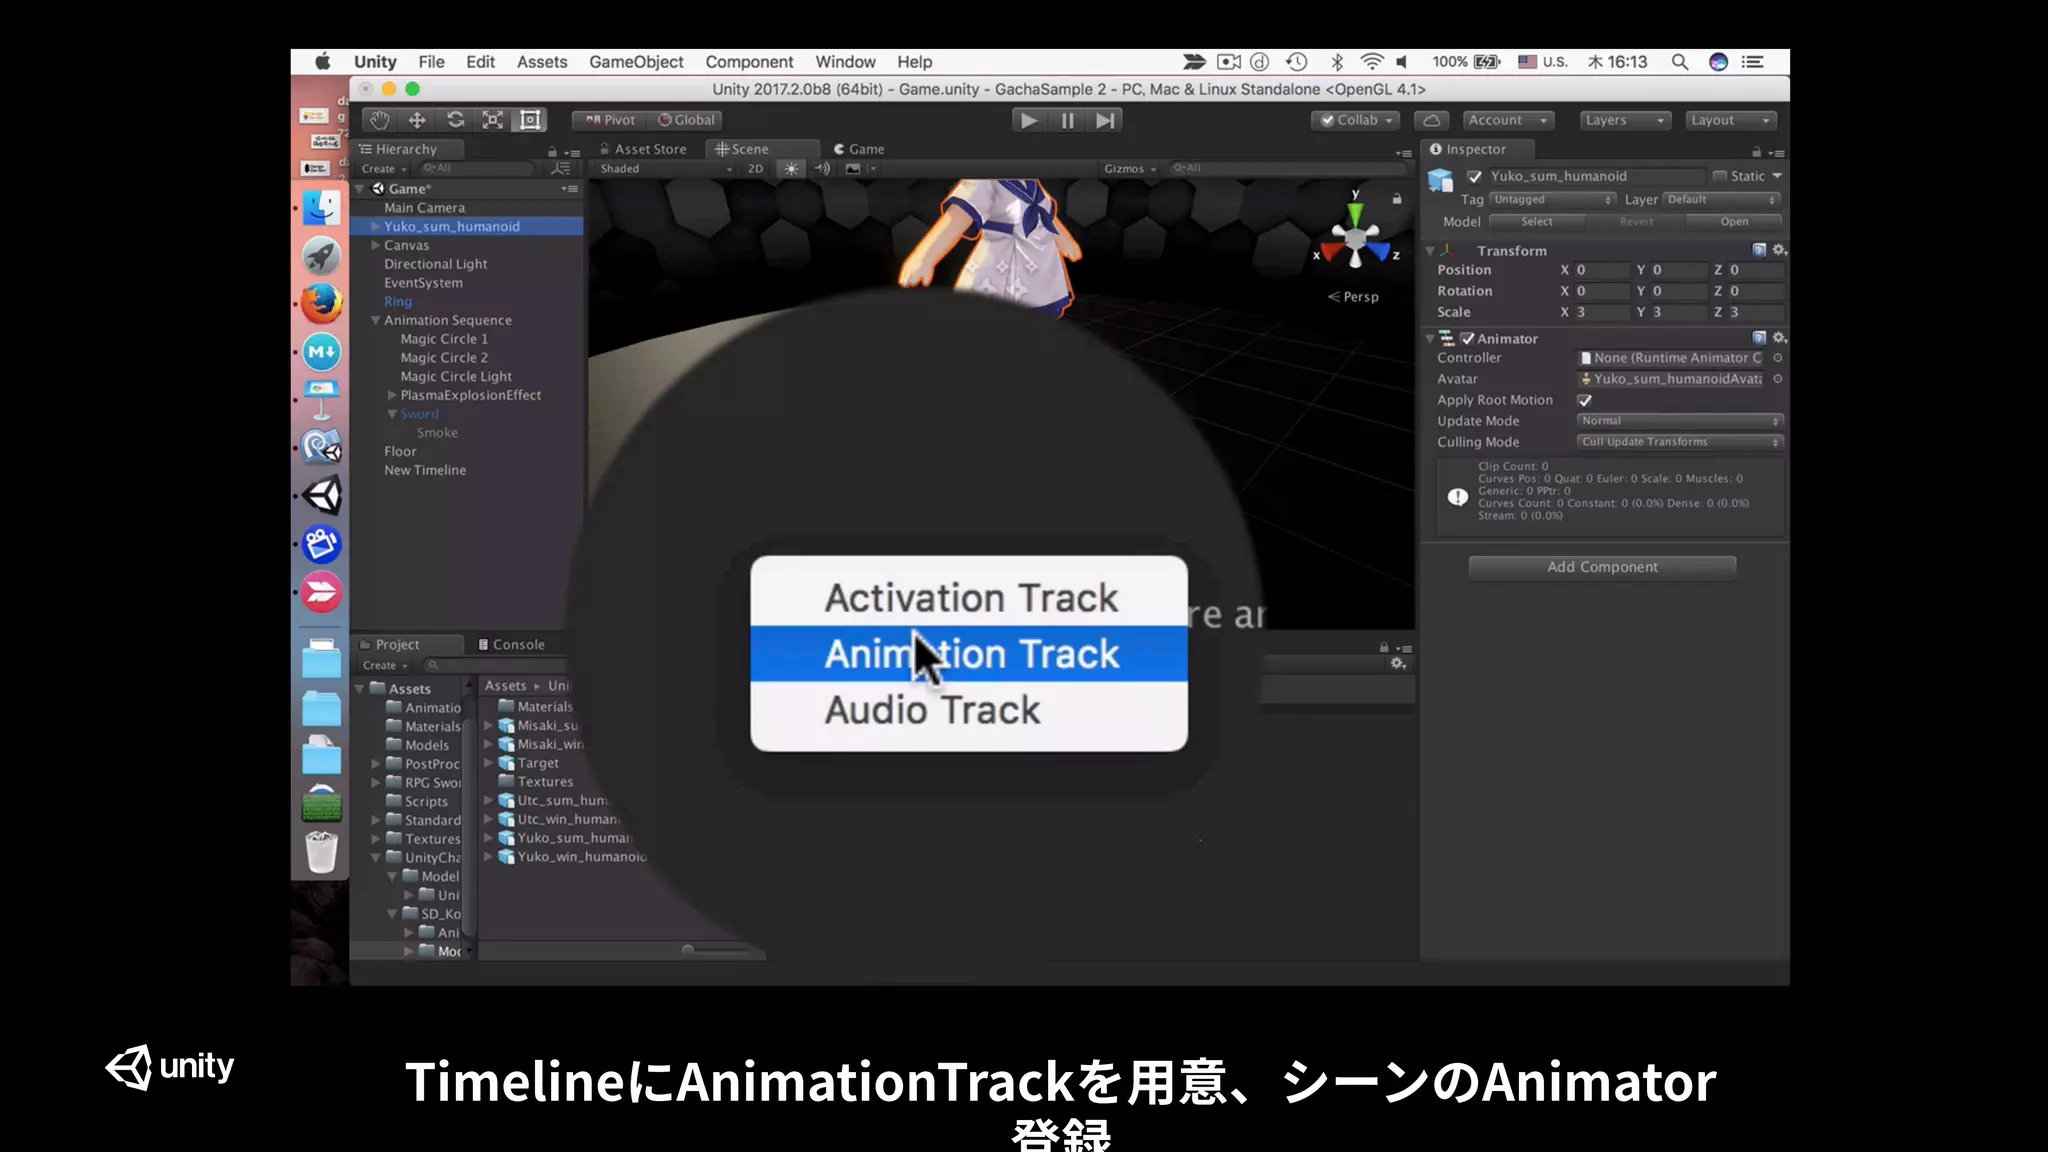Toggle Apply Root Motion checkbox
2048x1152 pixels.
click(x=1584, y=400)
